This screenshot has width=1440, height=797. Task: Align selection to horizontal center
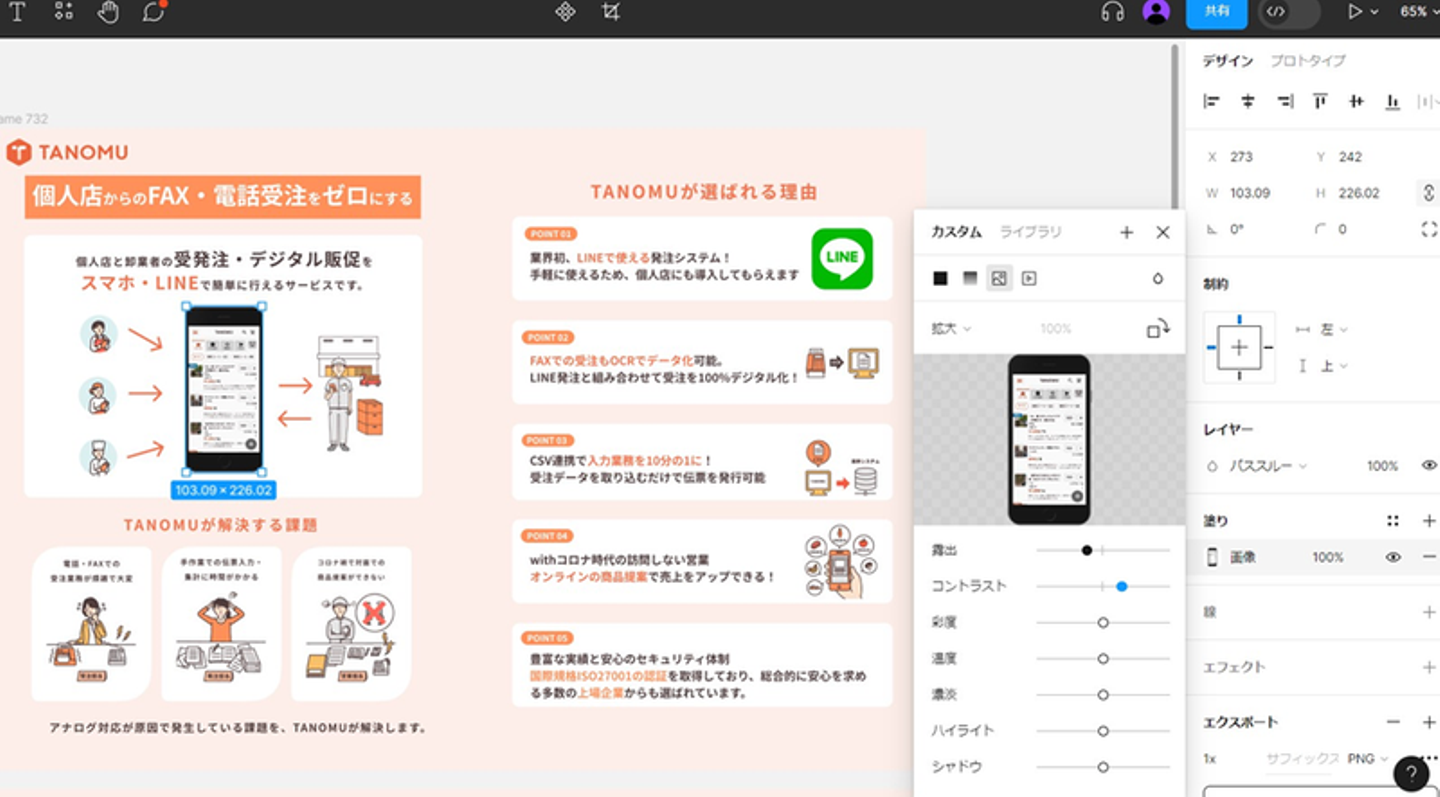[1248, 101]
